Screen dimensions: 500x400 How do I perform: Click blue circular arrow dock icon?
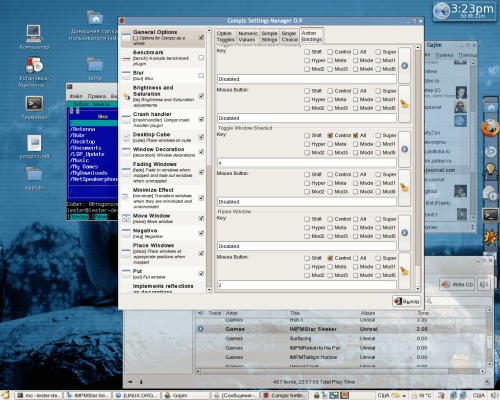pos(491,151)
